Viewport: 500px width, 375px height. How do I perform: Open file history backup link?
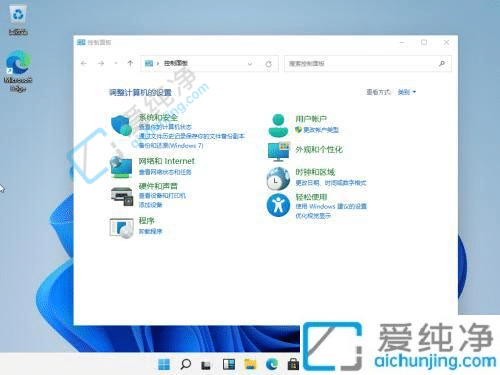click(192, 136)
